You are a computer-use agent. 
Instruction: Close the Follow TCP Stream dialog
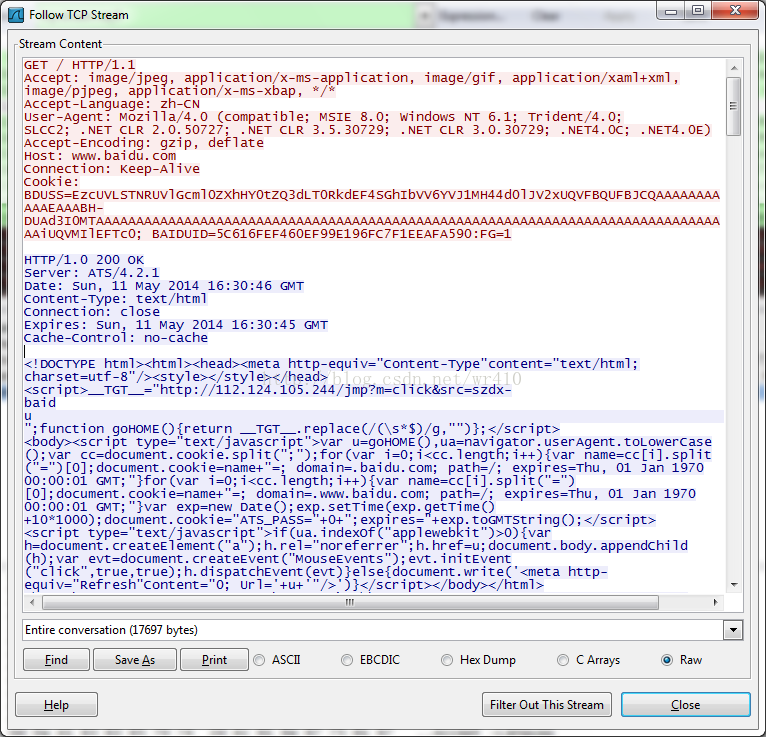point(685,705)
